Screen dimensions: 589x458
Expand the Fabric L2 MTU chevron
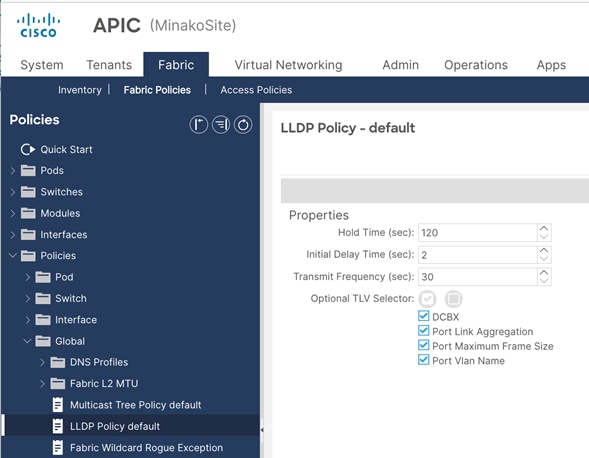(x=42, y=384)
